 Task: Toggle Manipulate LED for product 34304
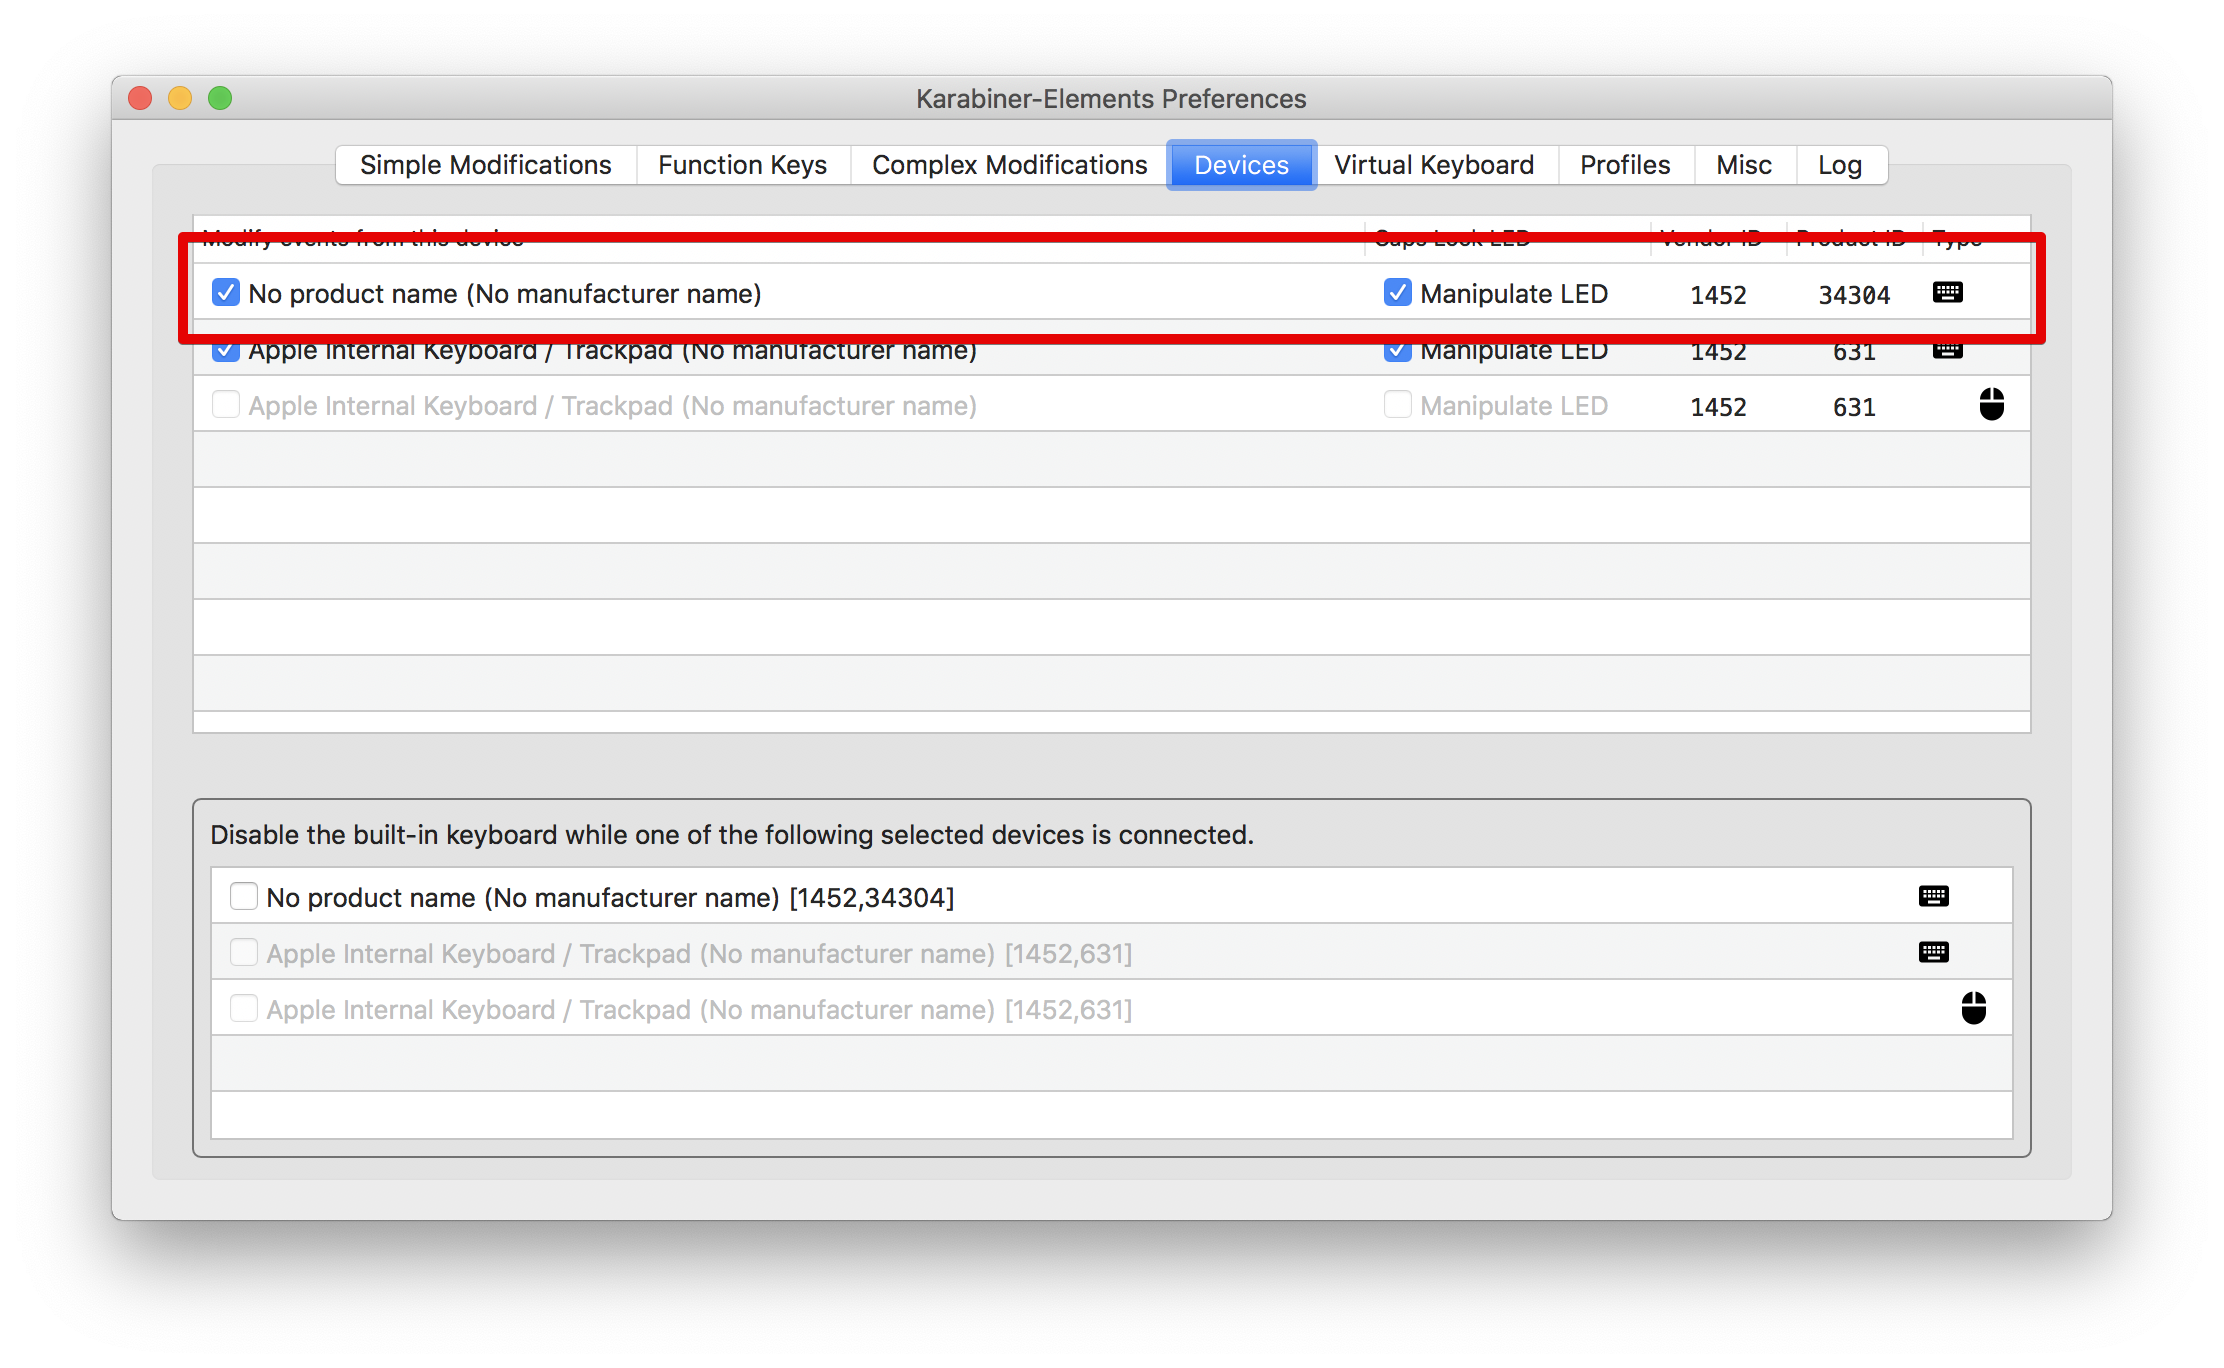pos(1397,293)
